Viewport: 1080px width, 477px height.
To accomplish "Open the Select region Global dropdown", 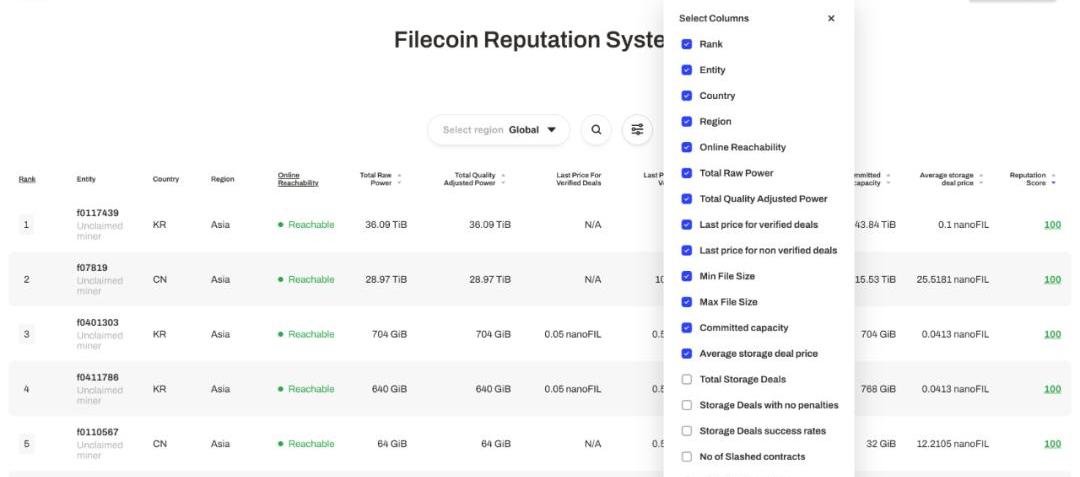I will pyautogui.click(x=498, y=130).
